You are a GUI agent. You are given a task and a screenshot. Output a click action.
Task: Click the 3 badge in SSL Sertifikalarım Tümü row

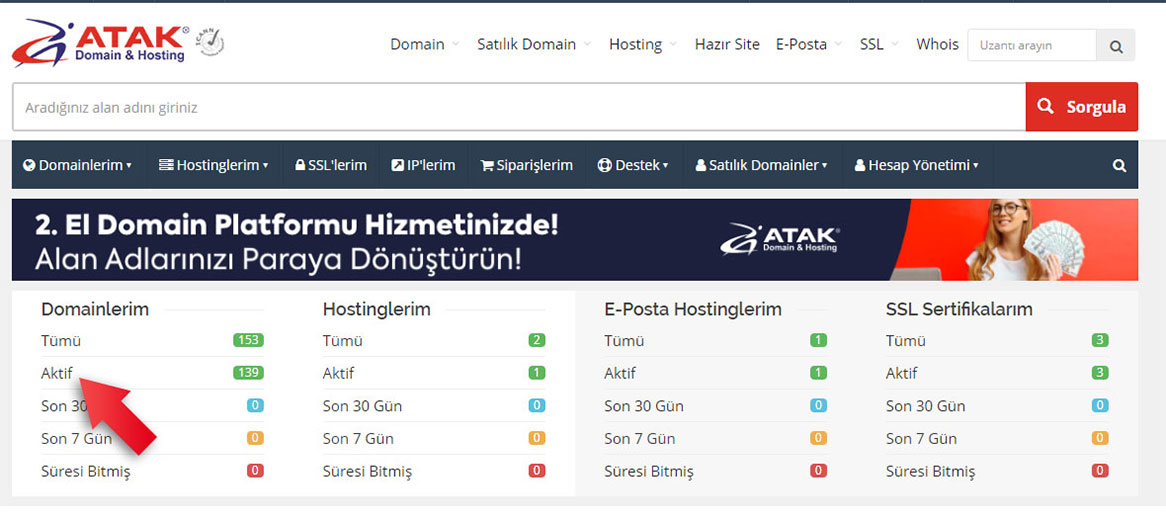[1101, 340]
